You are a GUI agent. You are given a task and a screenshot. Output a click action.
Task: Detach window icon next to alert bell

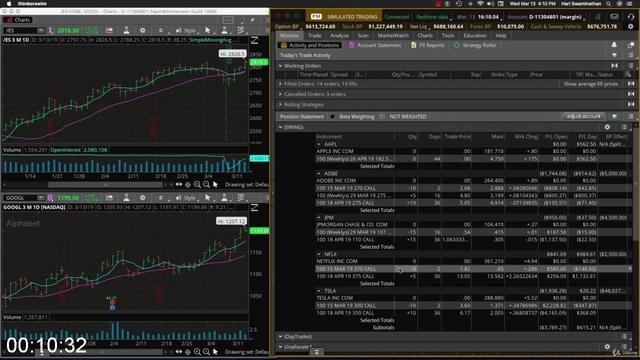(x=631, y=45)
